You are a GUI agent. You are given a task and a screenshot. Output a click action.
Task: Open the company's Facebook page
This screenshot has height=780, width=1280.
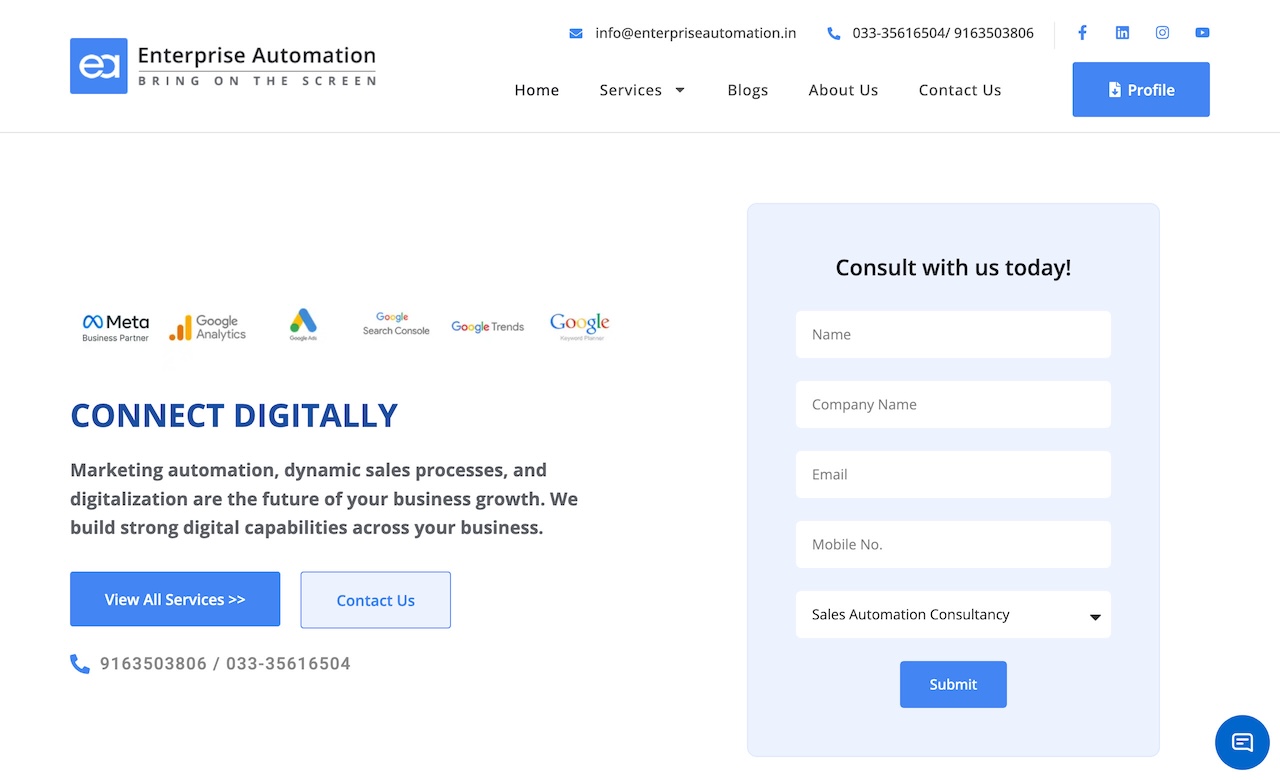coord(1082,32)
